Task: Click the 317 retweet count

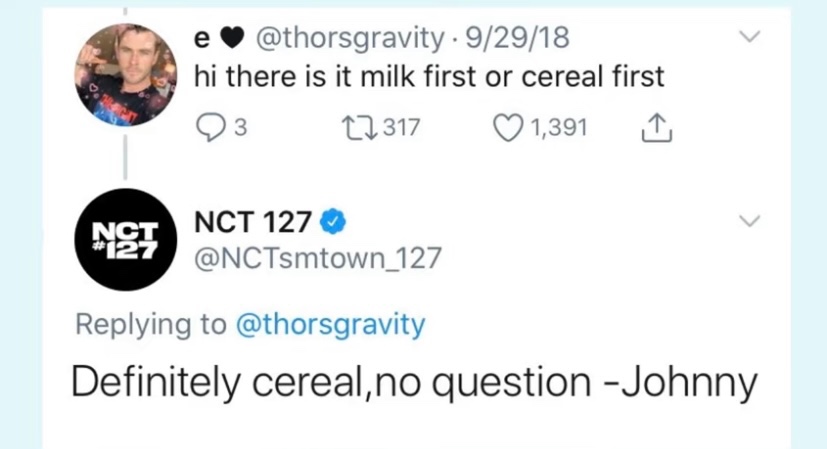Action: coord(400,129)
